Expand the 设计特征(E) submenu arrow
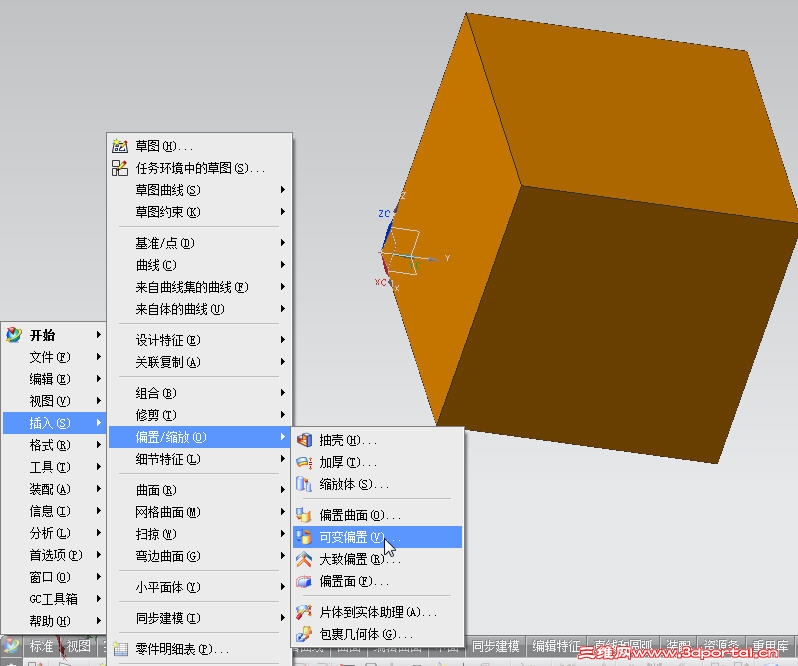 pyautogui.click(x=282, y=339)
